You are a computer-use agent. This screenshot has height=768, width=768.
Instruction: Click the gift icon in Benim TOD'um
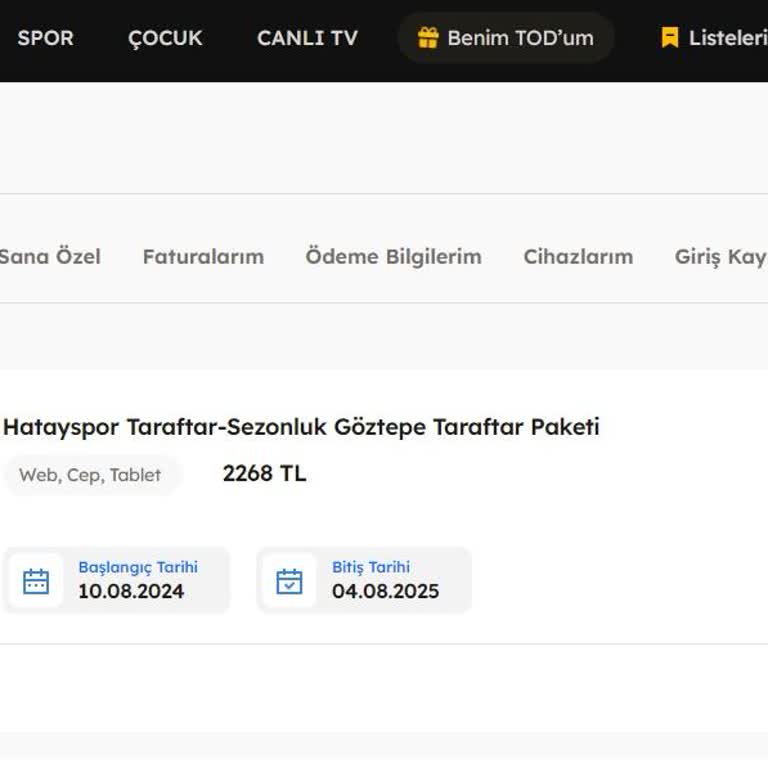click(428, 38)
